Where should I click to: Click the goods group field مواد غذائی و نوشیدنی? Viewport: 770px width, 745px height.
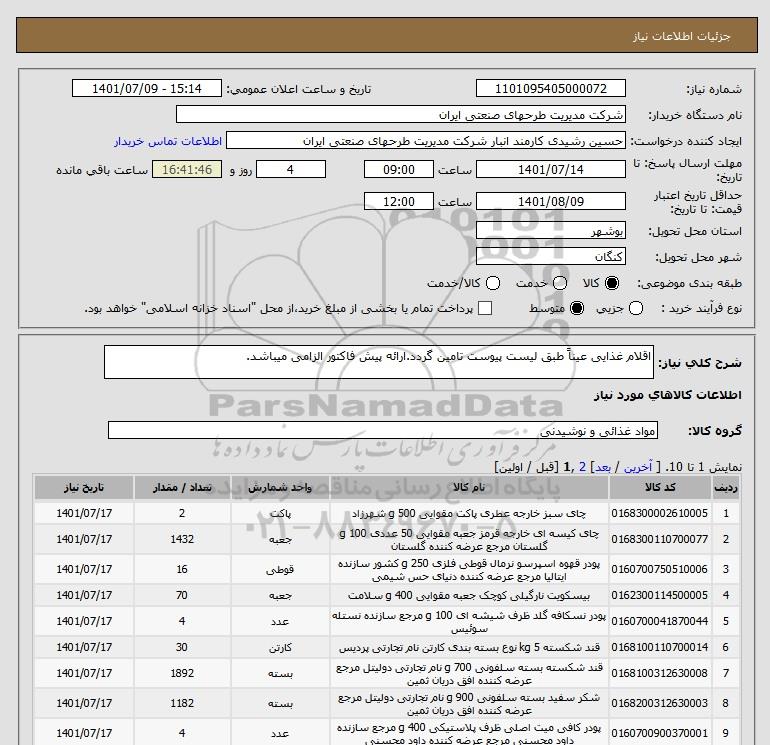(383, 431)
